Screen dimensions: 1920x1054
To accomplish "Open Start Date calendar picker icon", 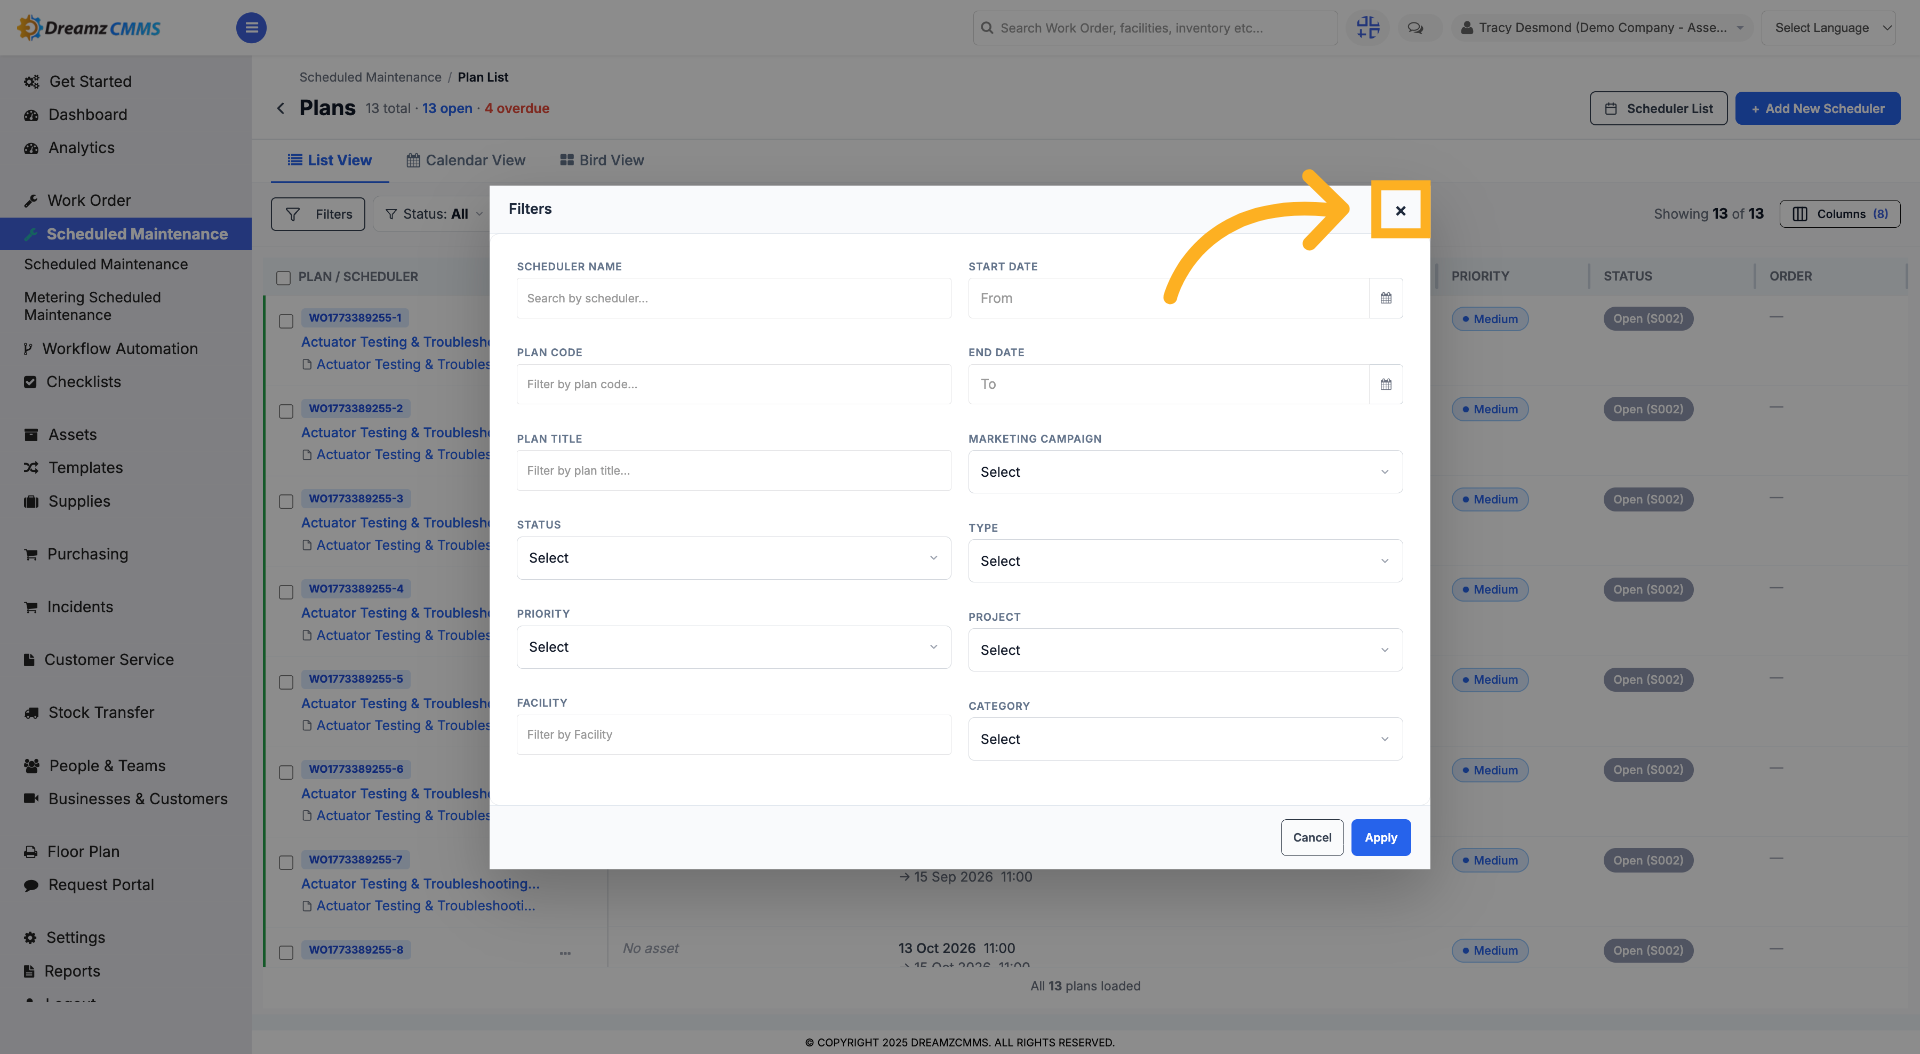I will point(1386,298).
